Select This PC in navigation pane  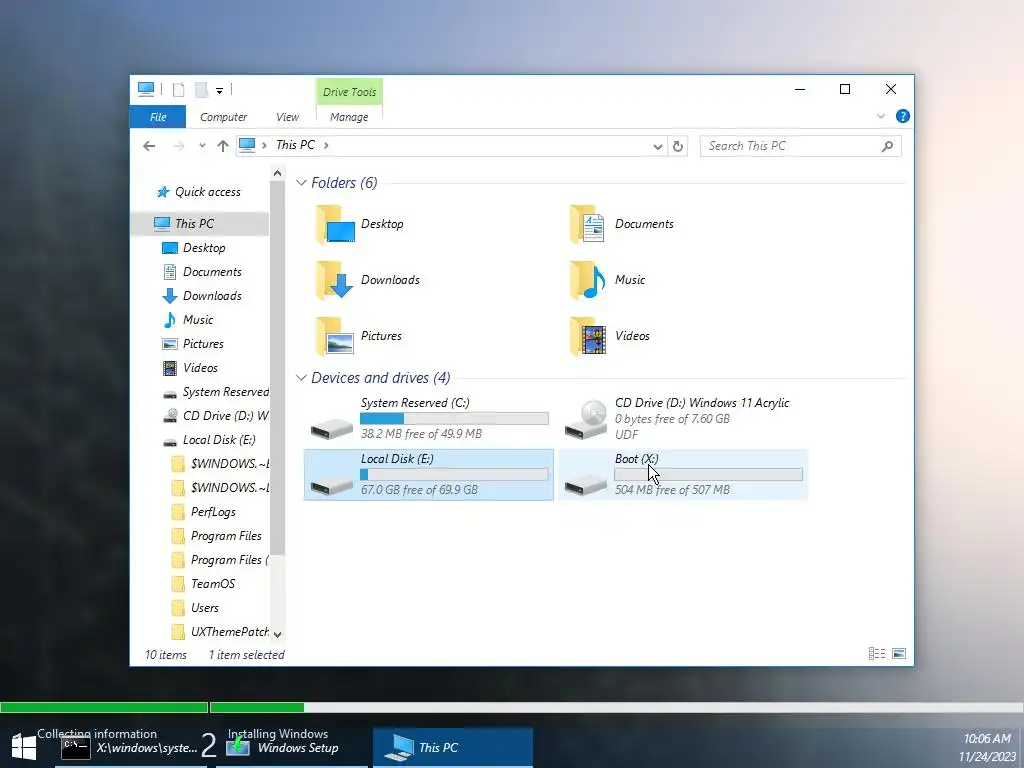[x=200, y=223]
